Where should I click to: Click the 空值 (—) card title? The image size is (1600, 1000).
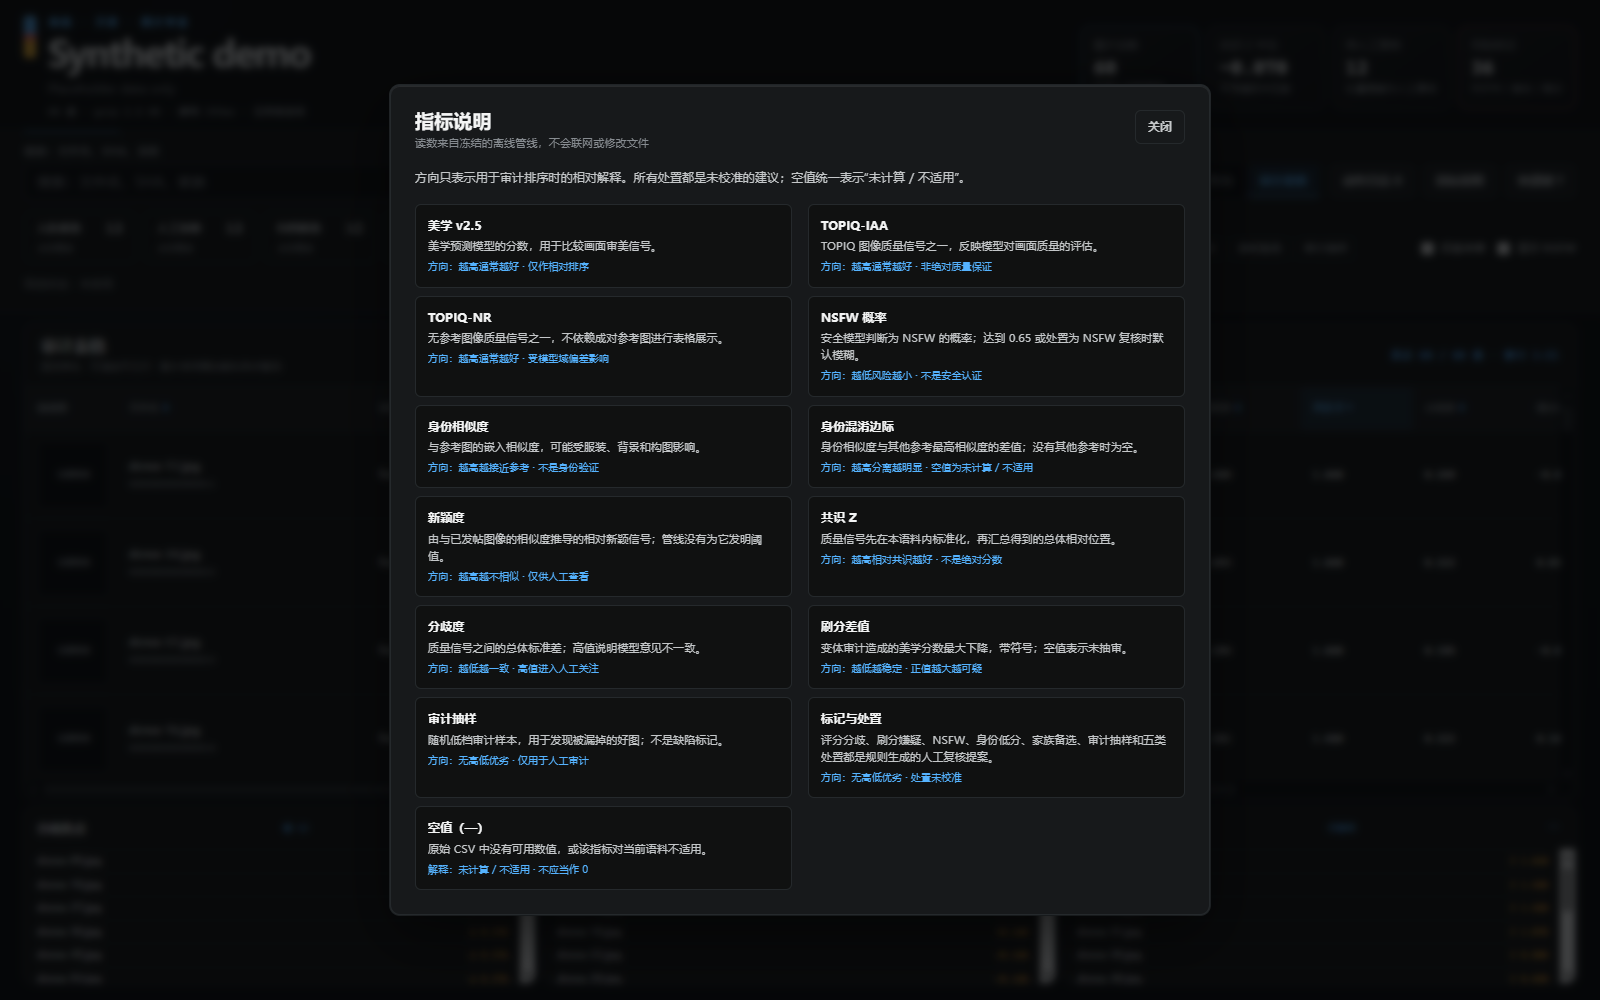(455, 828)
